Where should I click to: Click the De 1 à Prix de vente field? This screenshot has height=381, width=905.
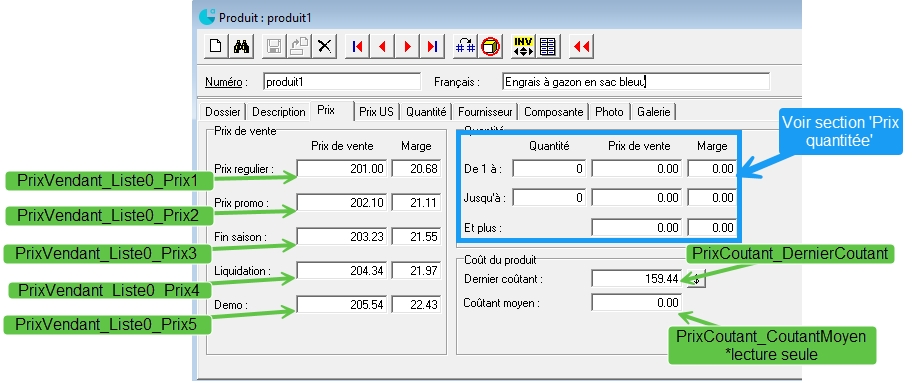click(x=637, y=169)
